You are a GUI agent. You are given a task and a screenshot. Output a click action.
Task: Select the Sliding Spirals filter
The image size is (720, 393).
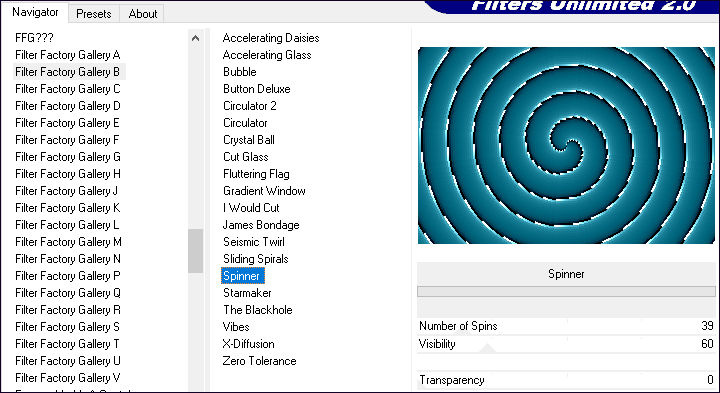coord(256,259)
